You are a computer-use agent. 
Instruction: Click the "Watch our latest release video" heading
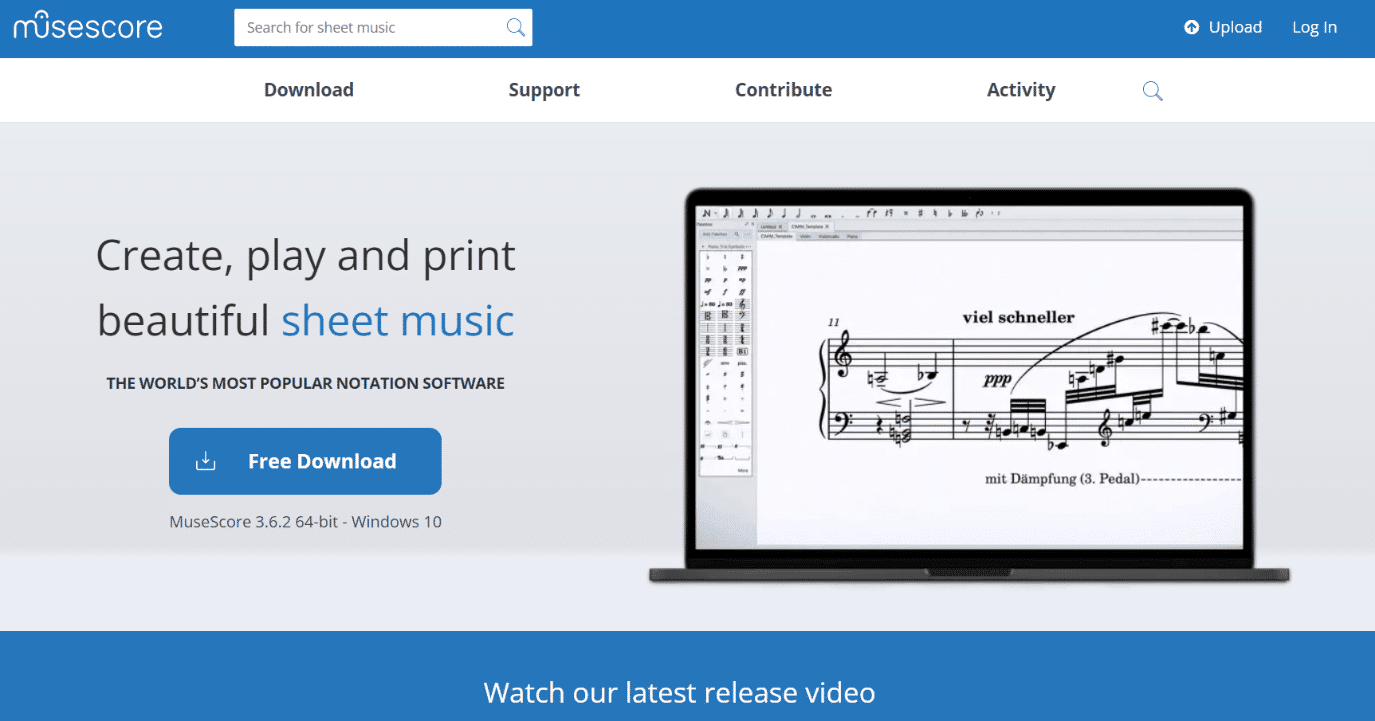679,692
